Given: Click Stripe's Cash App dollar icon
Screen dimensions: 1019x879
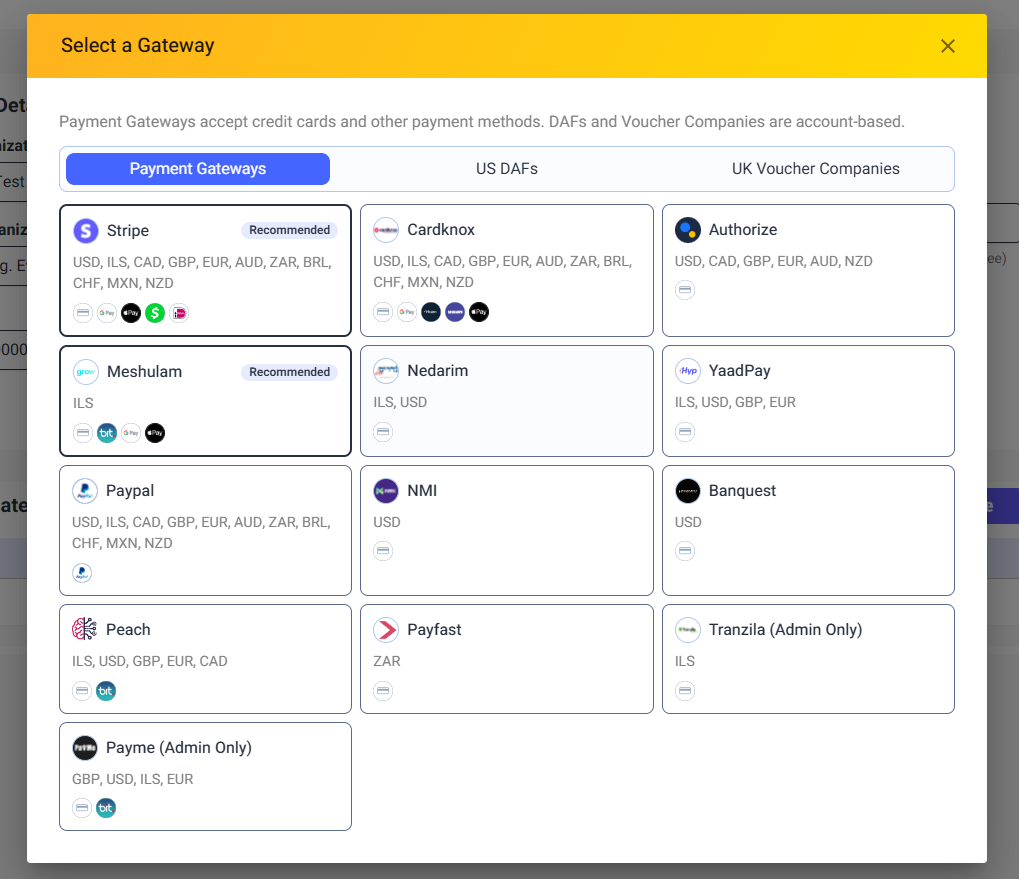Looking at the screenshot, I should point(155,313).
